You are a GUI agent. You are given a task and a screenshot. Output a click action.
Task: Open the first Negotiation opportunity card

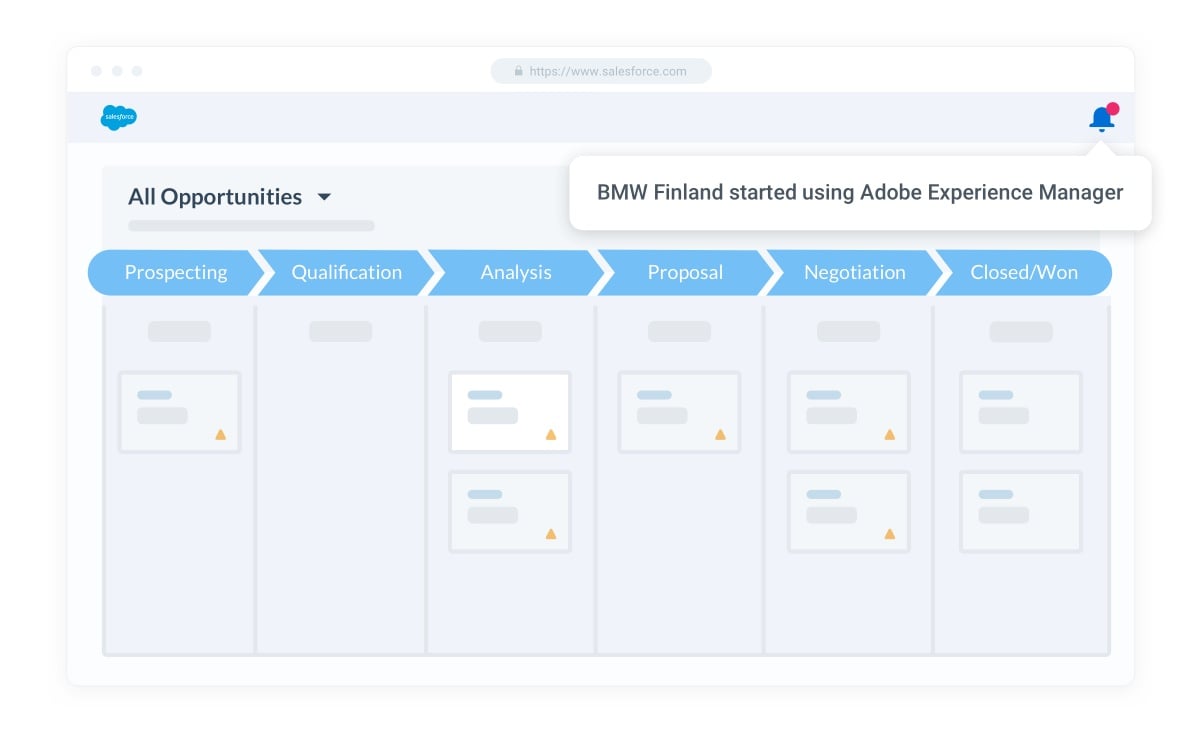coord(848,412)
